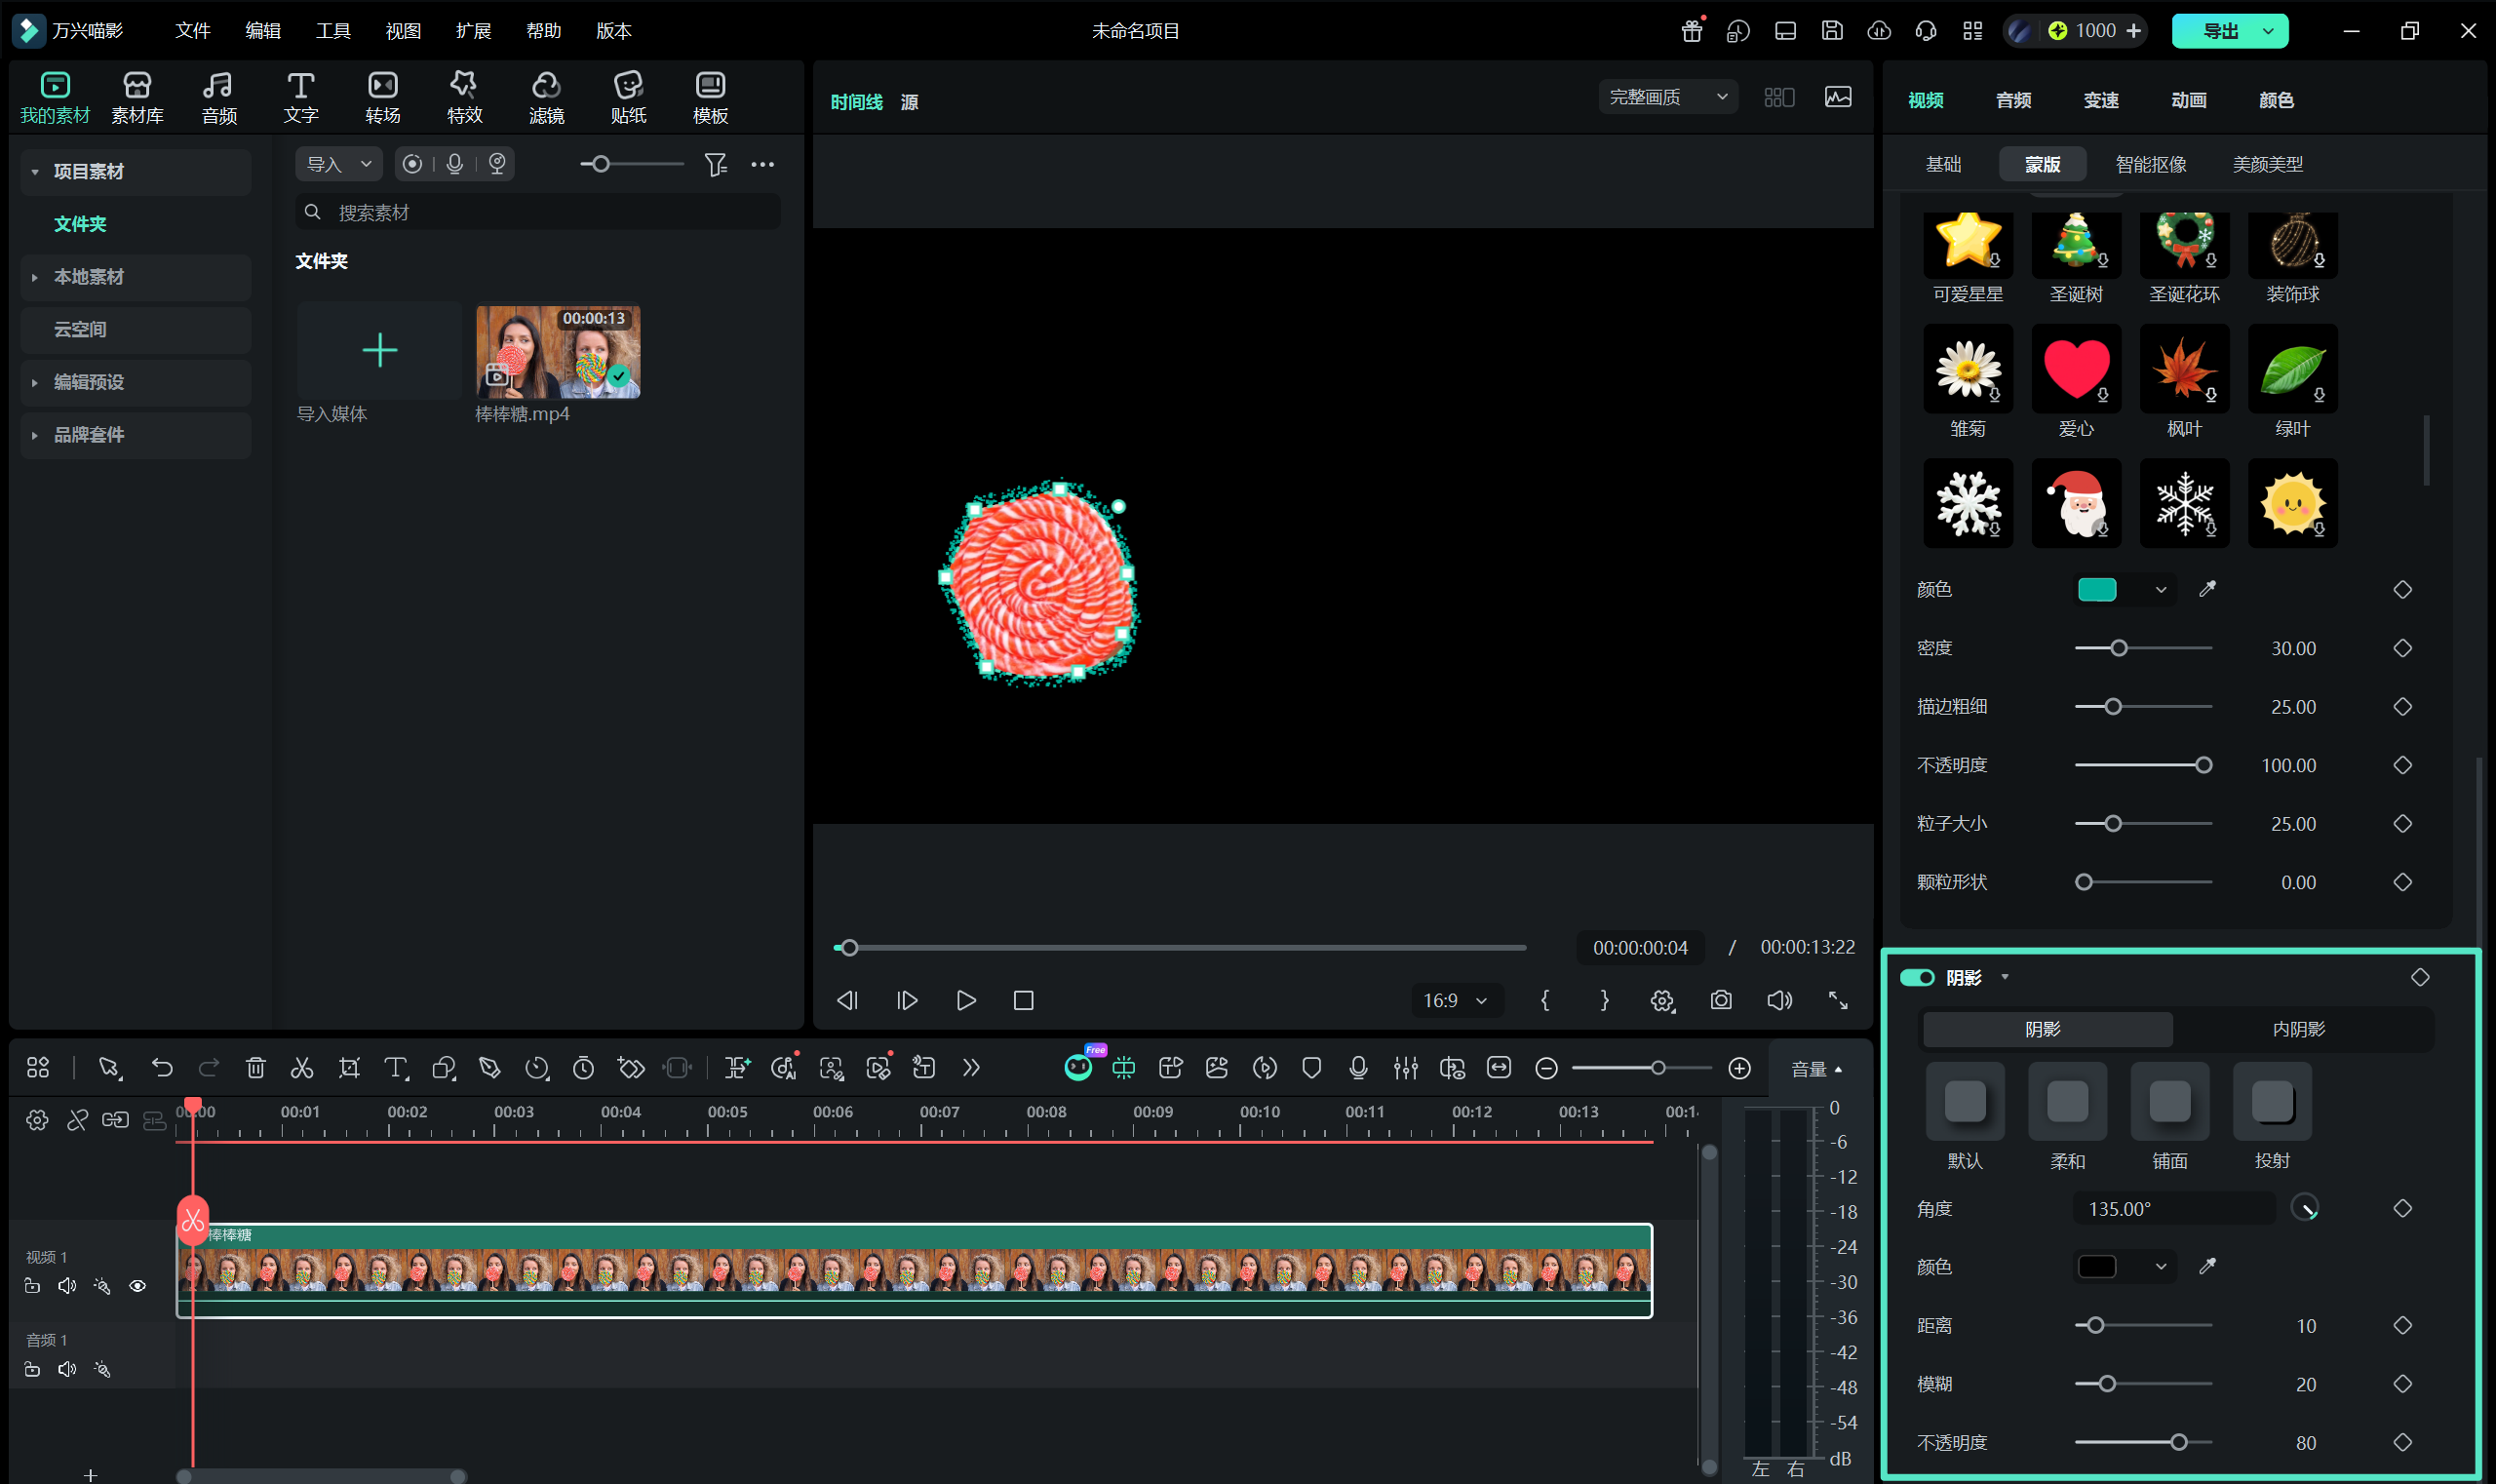This screenshot has width=2496, height=1484.
Task: Open the 完整画质 quality dropdown
Action: pos(1667,97)
